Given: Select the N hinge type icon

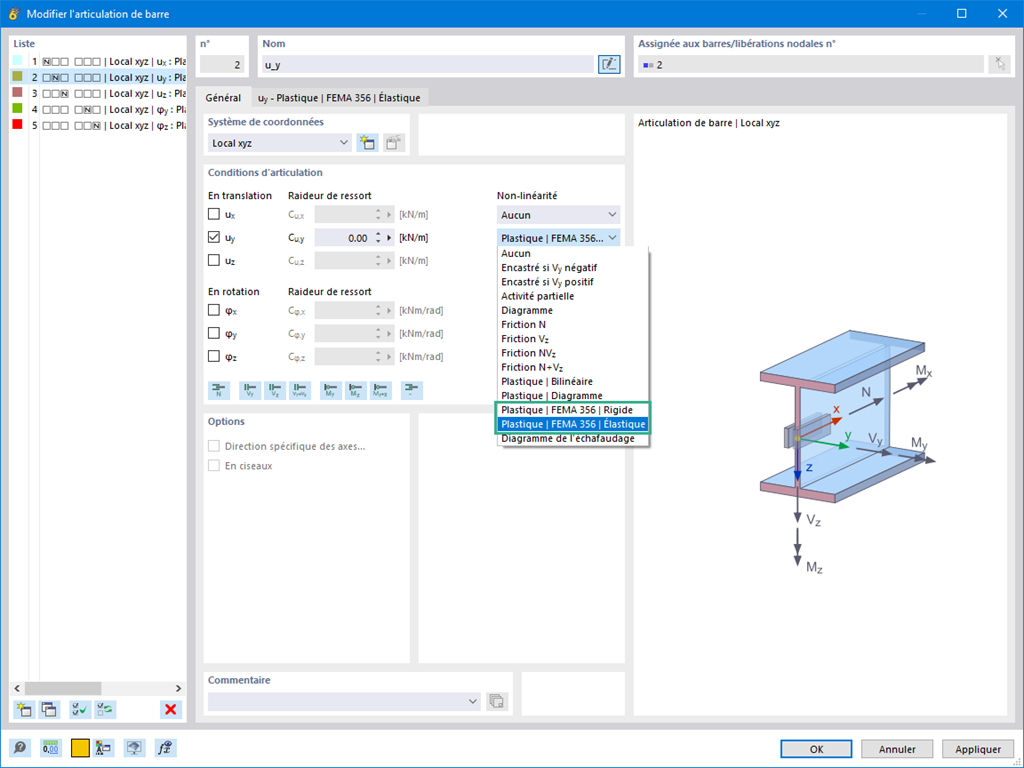Looking at the screenshot, I should (x=219, y=390).
